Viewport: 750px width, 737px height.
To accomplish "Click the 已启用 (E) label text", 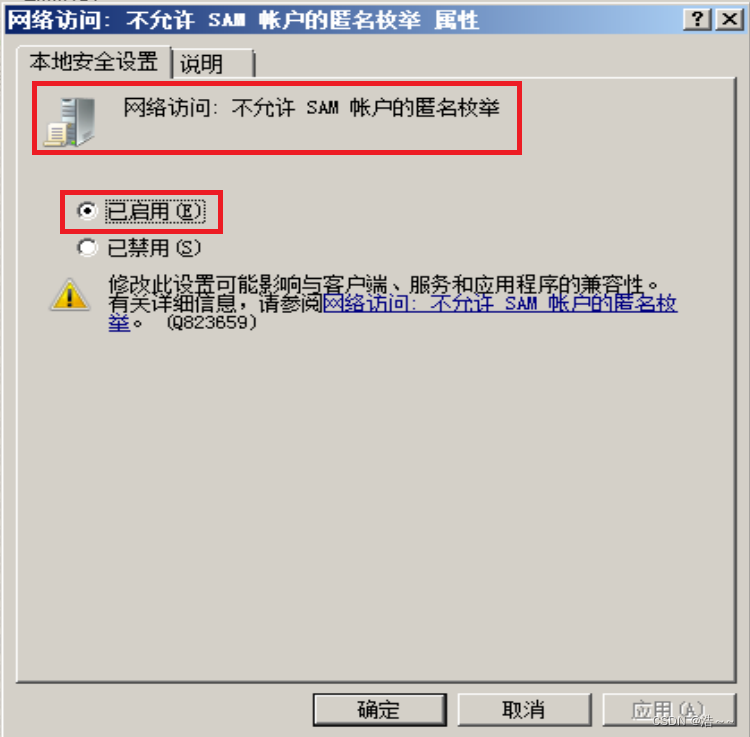I will tap(155, 211).
